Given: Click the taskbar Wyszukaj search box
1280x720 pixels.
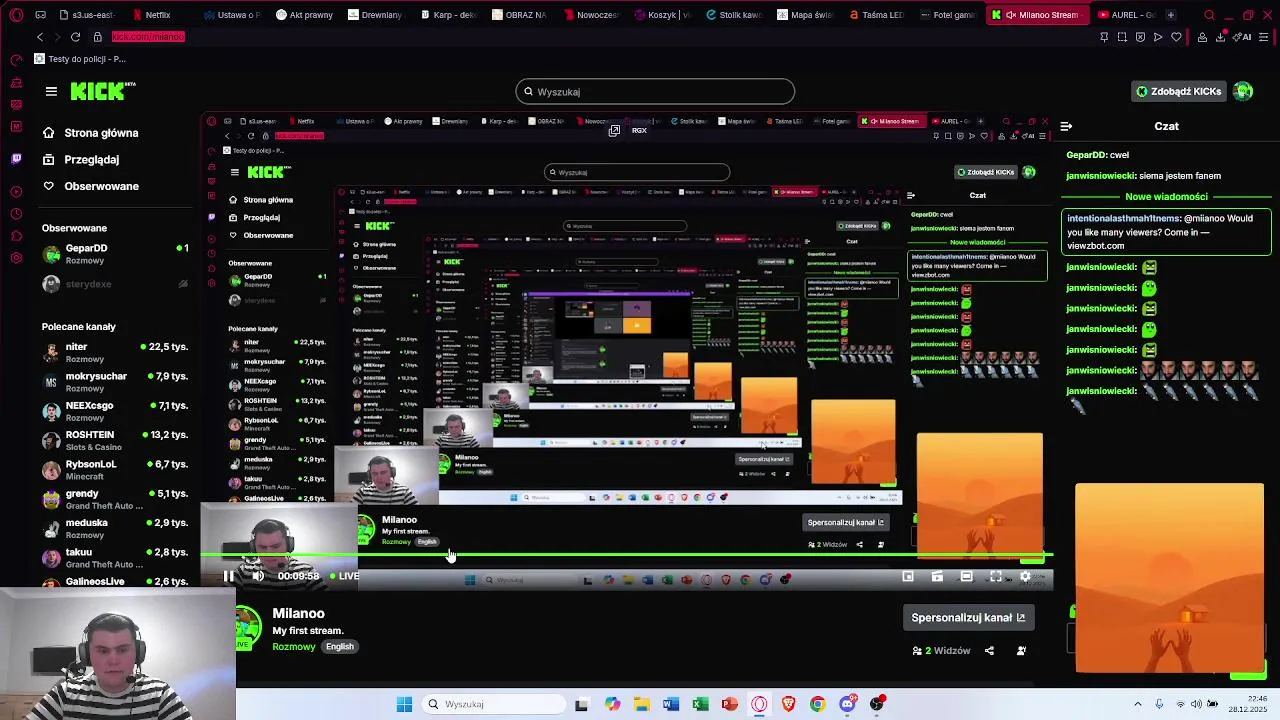Looking at the screenshot, I should click(493, 704).
